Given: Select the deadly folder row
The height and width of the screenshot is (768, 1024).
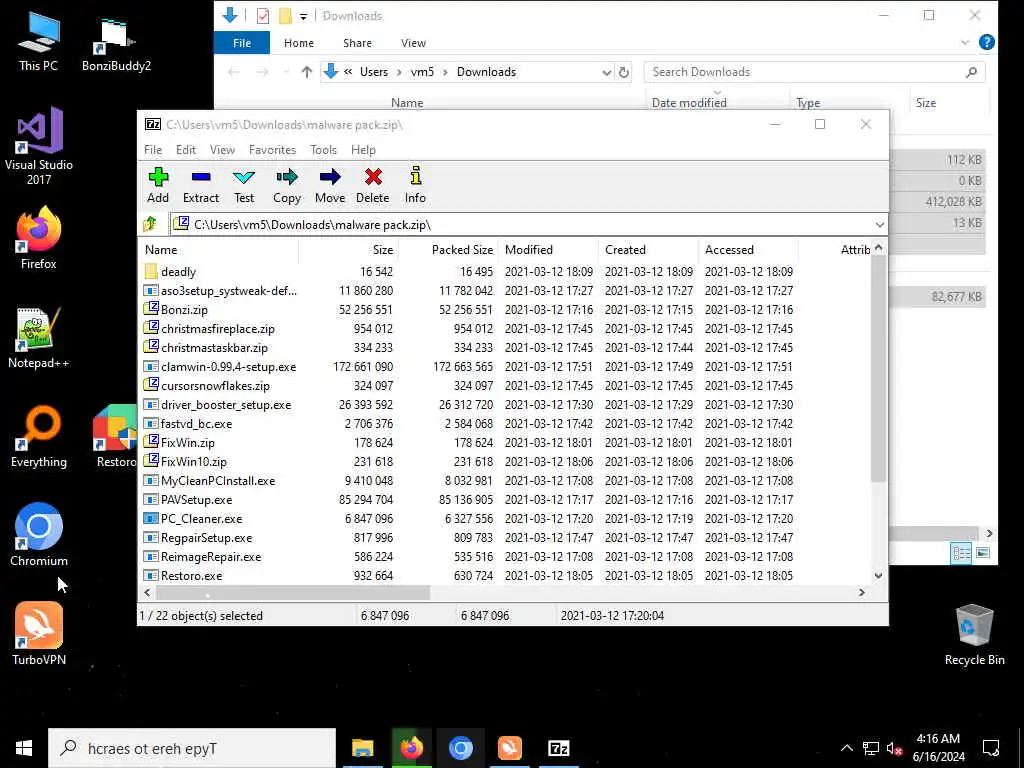Looking at the screenshot, I should (505, 272).
